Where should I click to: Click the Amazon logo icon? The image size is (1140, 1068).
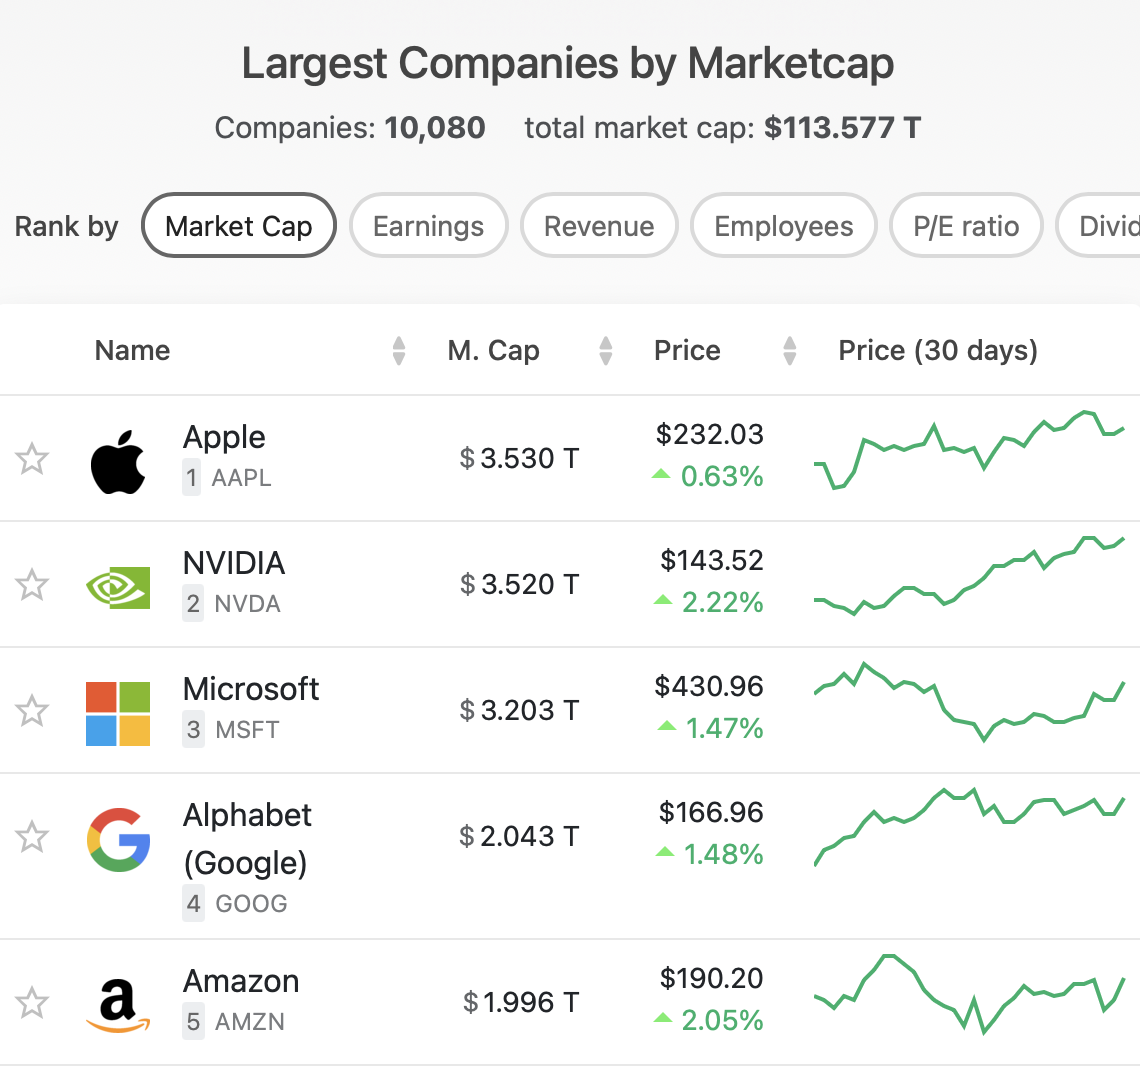pos(119,1005)
